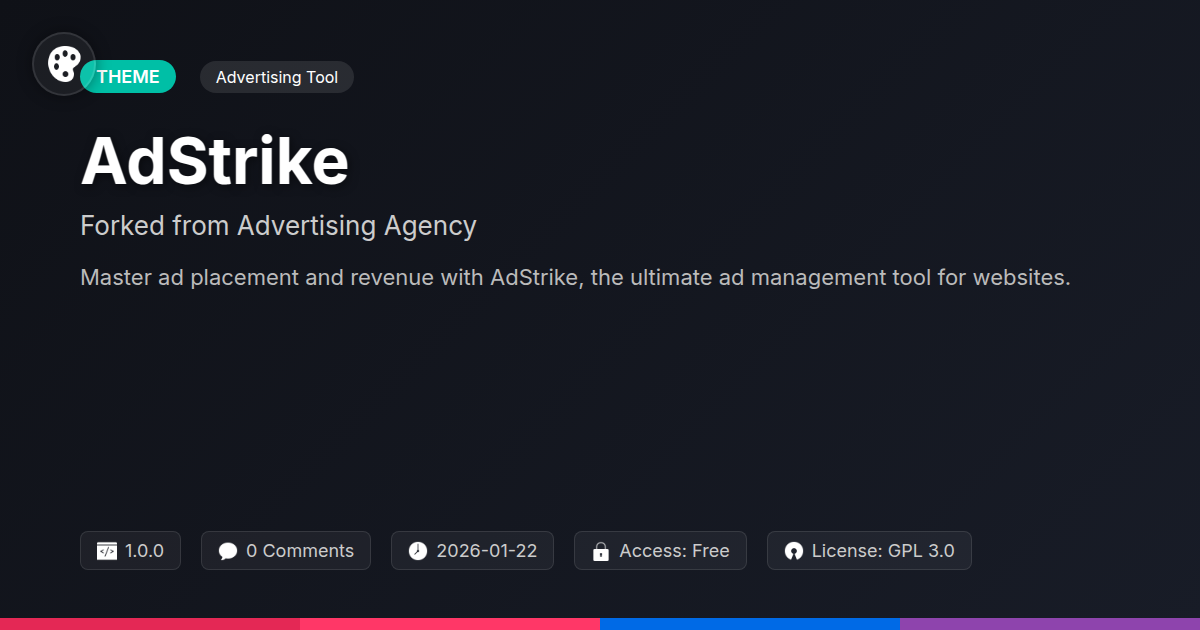Click the AdStrike title heading
Screen dimensions: 1200x630
coord(215,160)
